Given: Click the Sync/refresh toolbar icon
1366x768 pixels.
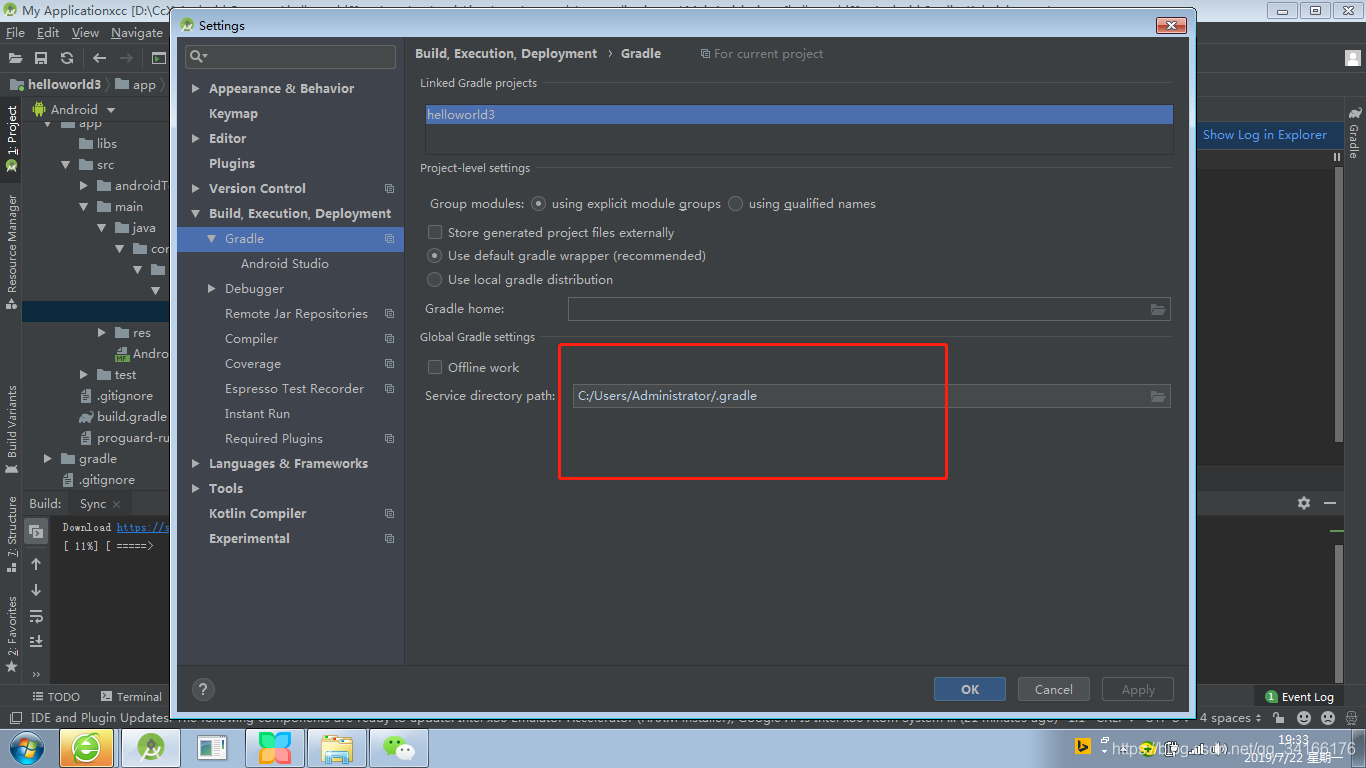Looking at the screenshot, I should tap(67, 58).
